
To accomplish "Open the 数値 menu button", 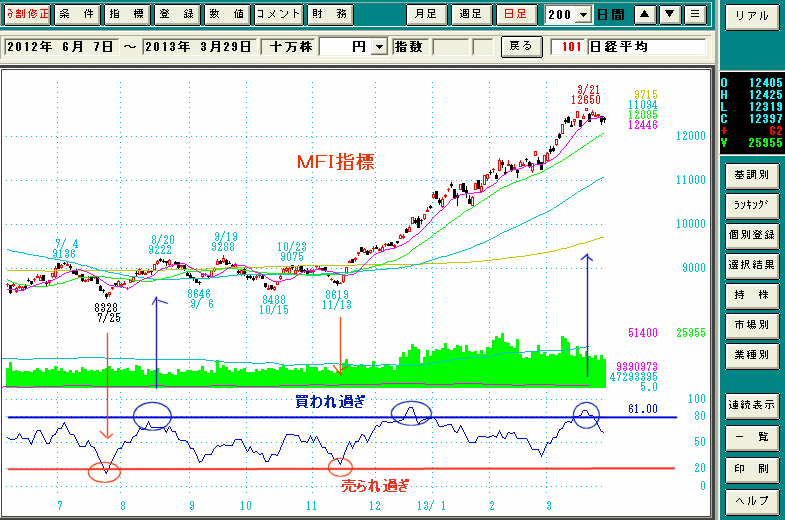I will [227, 14].
